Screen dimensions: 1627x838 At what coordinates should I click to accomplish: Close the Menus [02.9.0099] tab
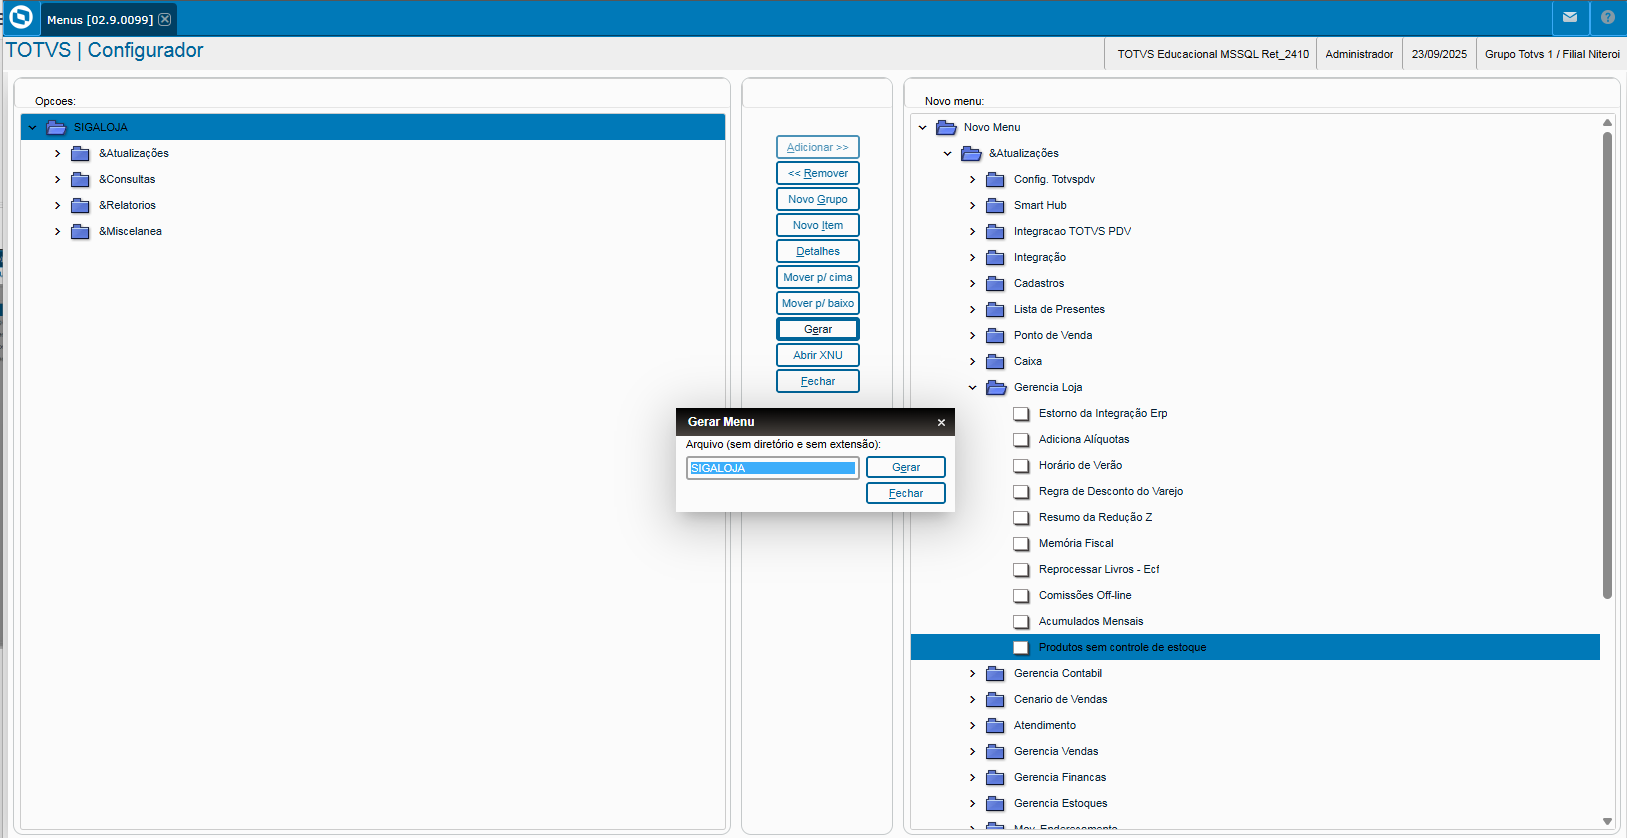165,19
